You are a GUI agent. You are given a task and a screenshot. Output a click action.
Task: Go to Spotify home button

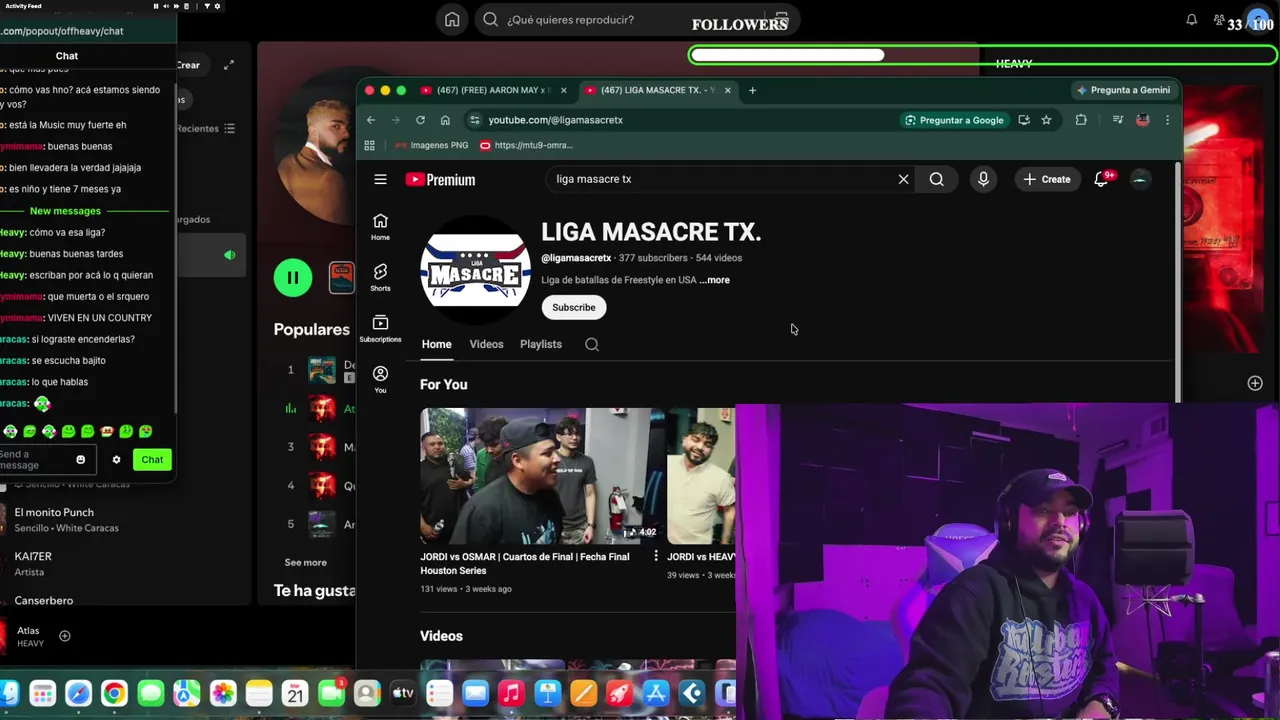pyautogui.click(x=452, y=20)
